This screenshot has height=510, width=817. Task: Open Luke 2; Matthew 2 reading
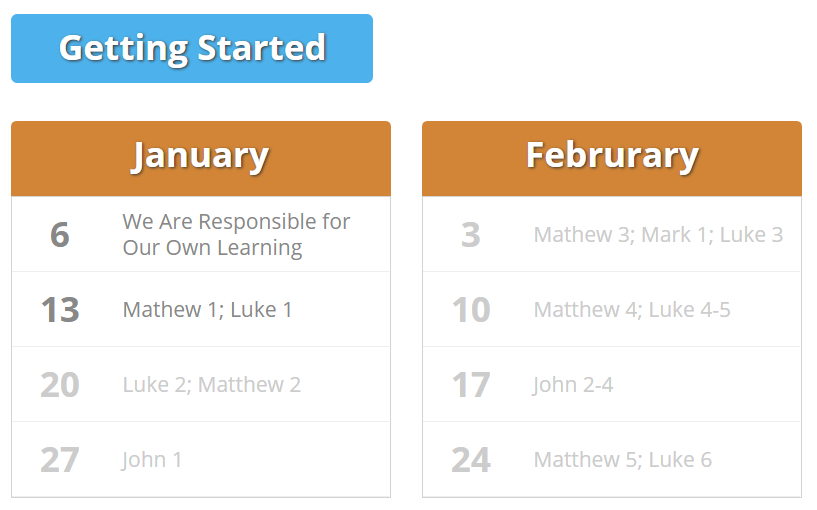pos(212,384)
